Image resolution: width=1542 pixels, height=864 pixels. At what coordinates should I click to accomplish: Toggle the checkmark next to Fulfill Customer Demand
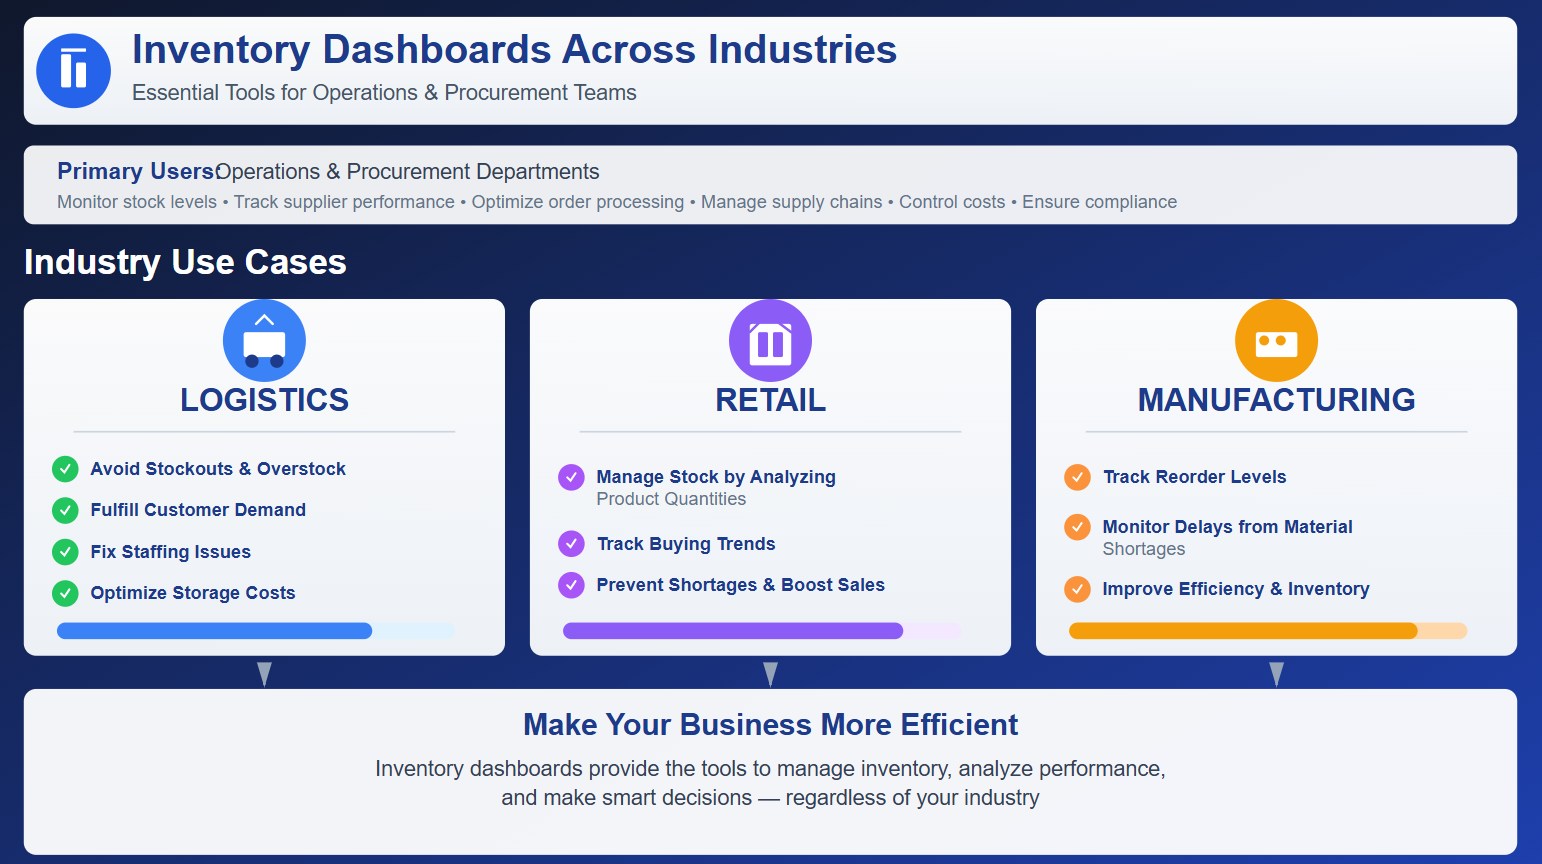(x=64, y=510)
